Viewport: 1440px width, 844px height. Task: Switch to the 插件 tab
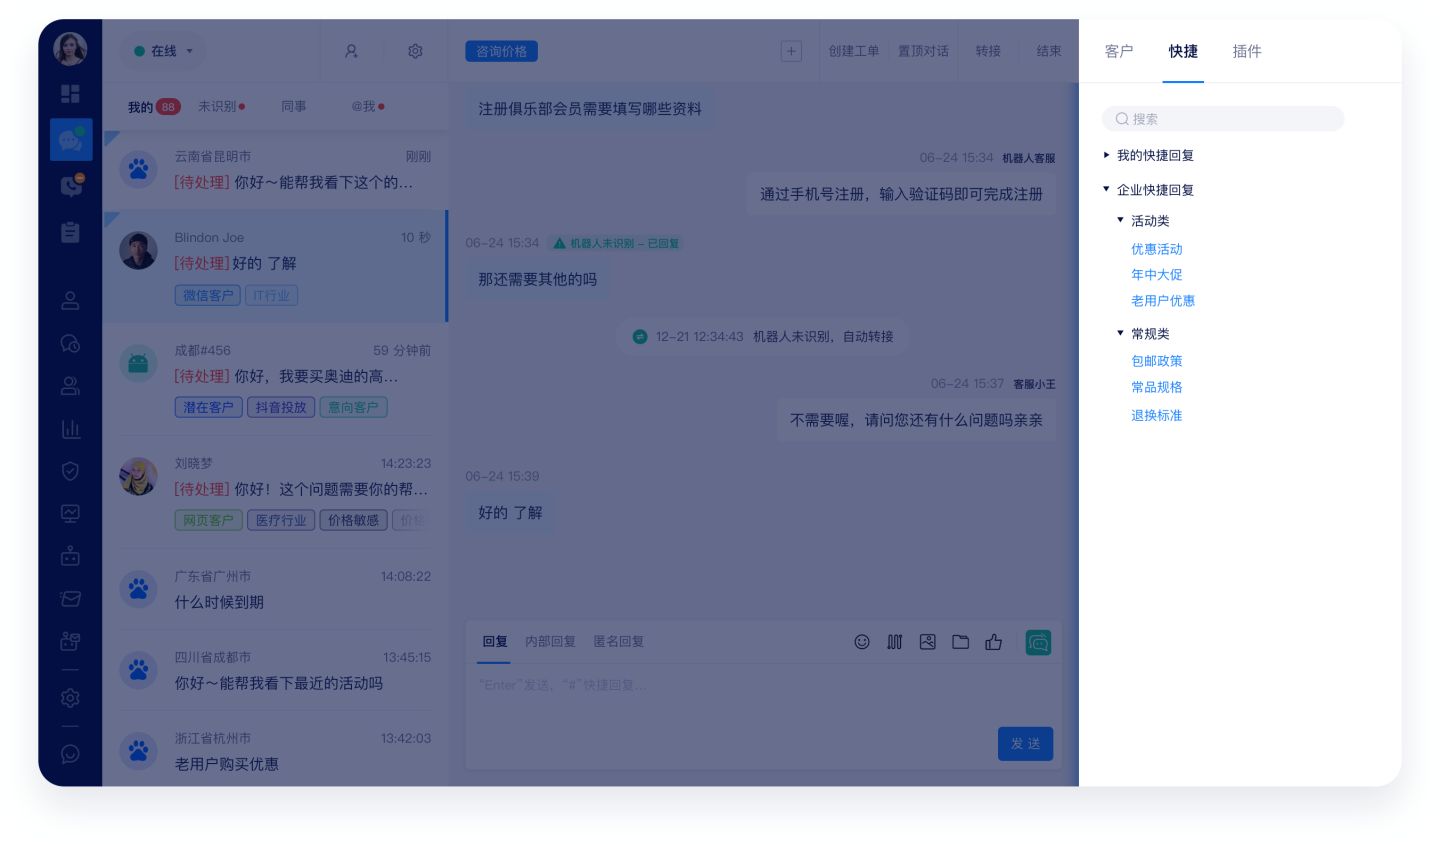tap(1247, 52)
